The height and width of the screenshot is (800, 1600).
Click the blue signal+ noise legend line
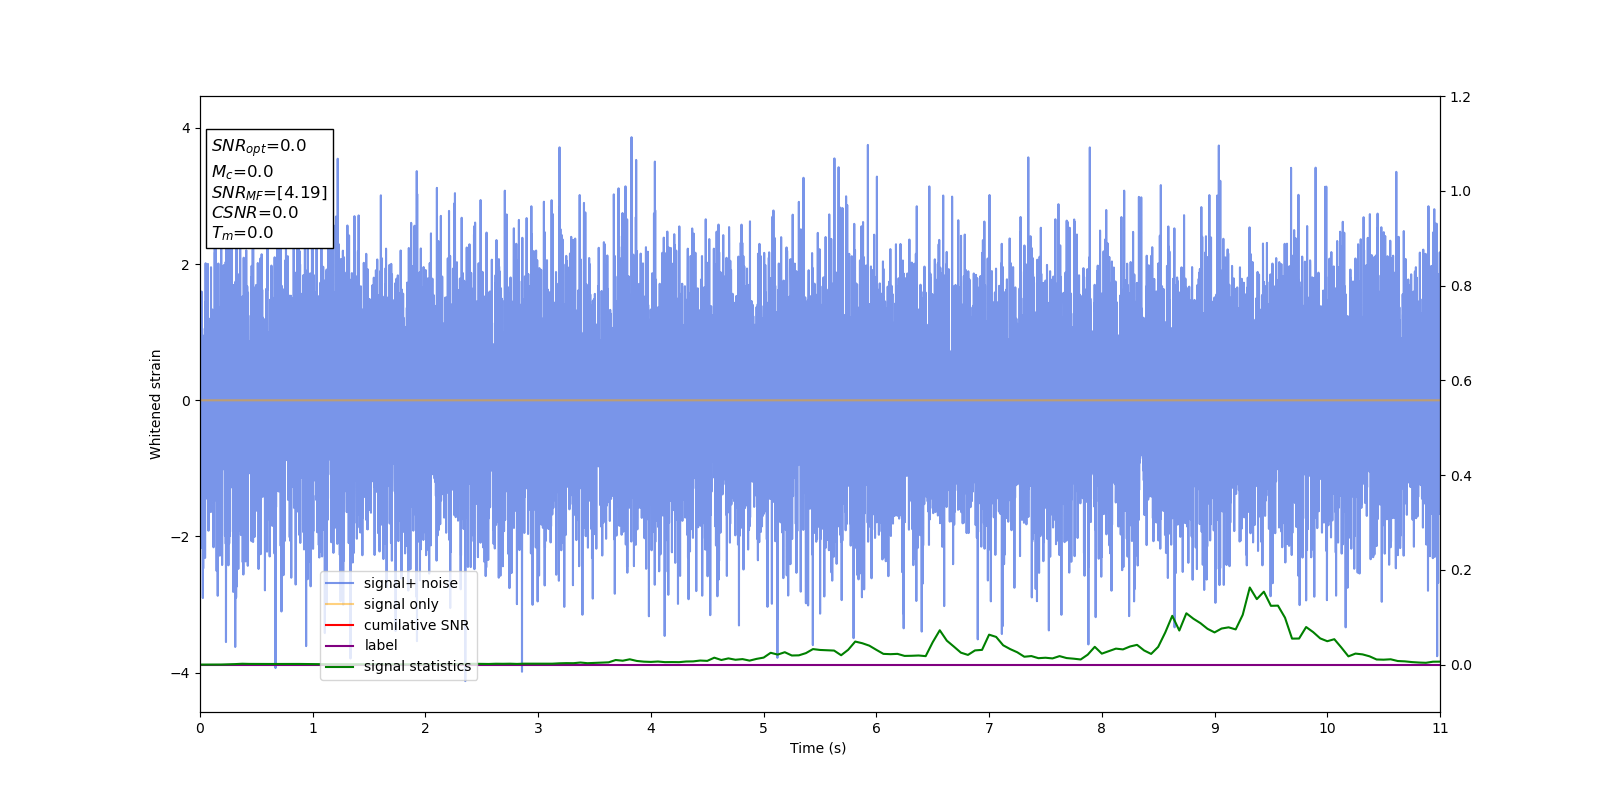[x=340, y=584]
